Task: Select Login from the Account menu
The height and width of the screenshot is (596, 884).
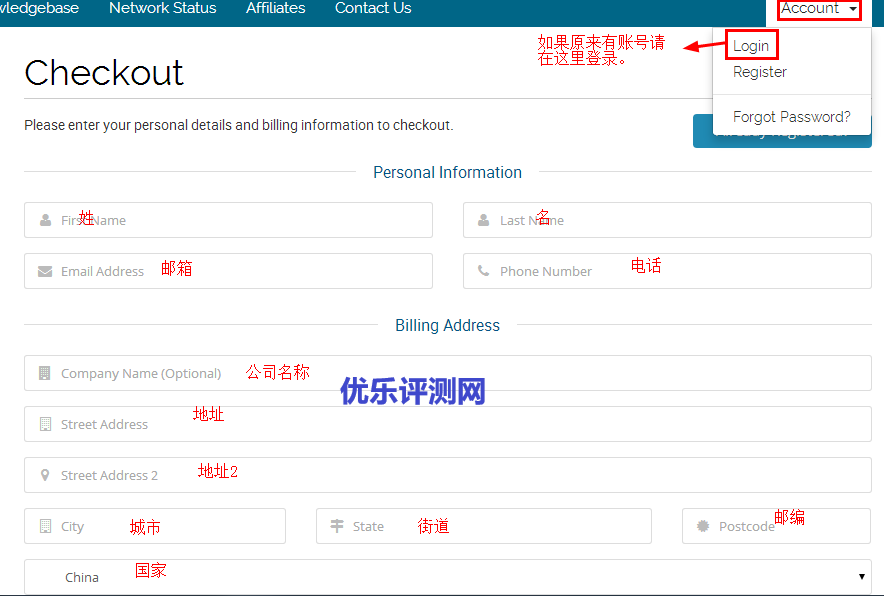Action: tap(751, 46)
